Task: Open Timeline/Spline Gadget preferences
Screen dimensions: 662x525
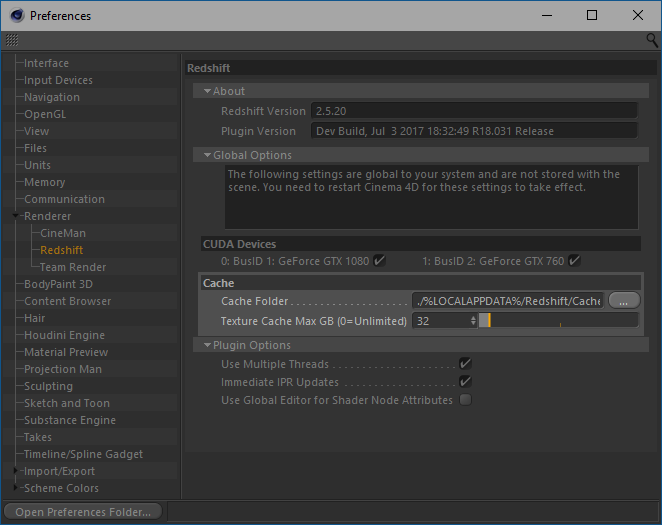Action: 83,454
